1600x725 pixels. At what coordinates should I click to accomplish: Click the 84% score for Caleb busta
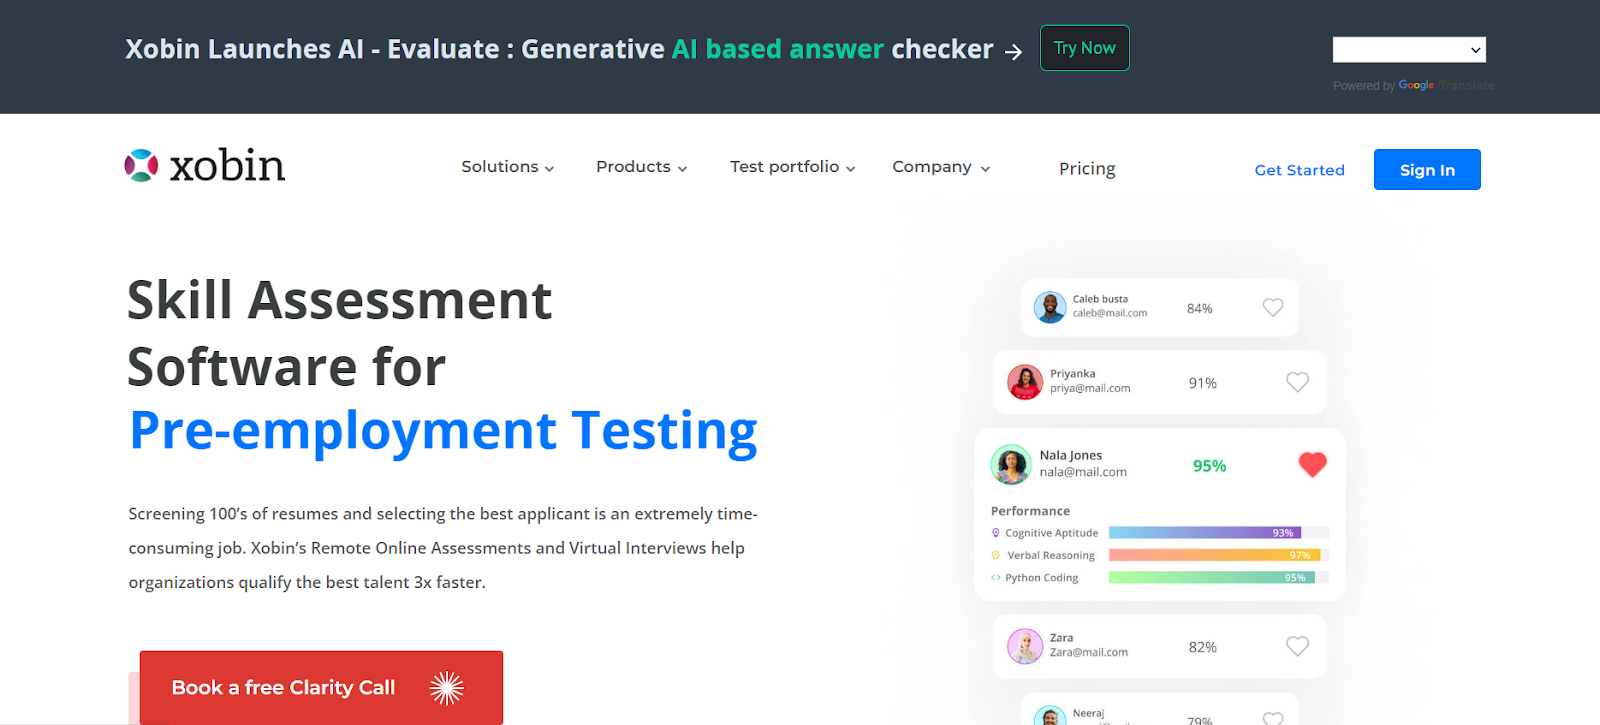(1200, 309)
